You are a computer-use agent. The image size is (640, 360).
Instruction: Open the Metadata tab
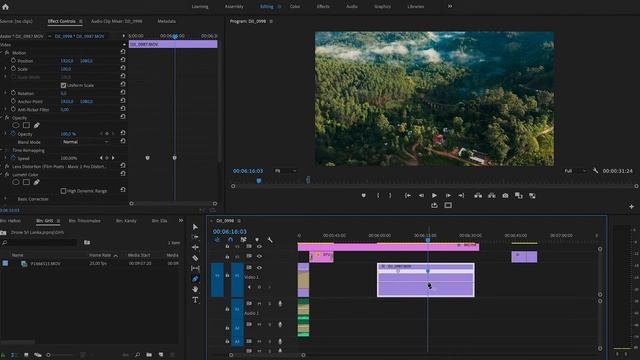pyautogui.click(x=167, y=21)
